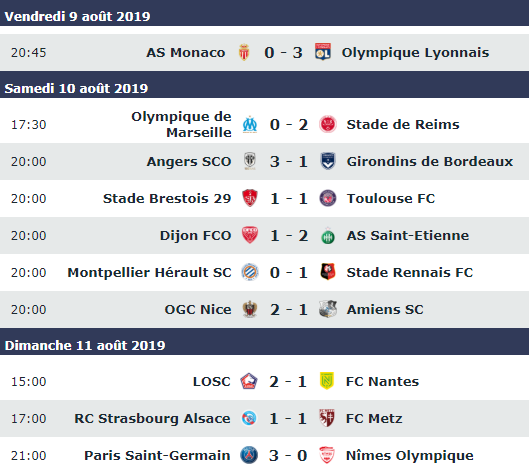
Task: Click the Dijon FCO 1 - 2 score
Action: [x=289, y=235]
